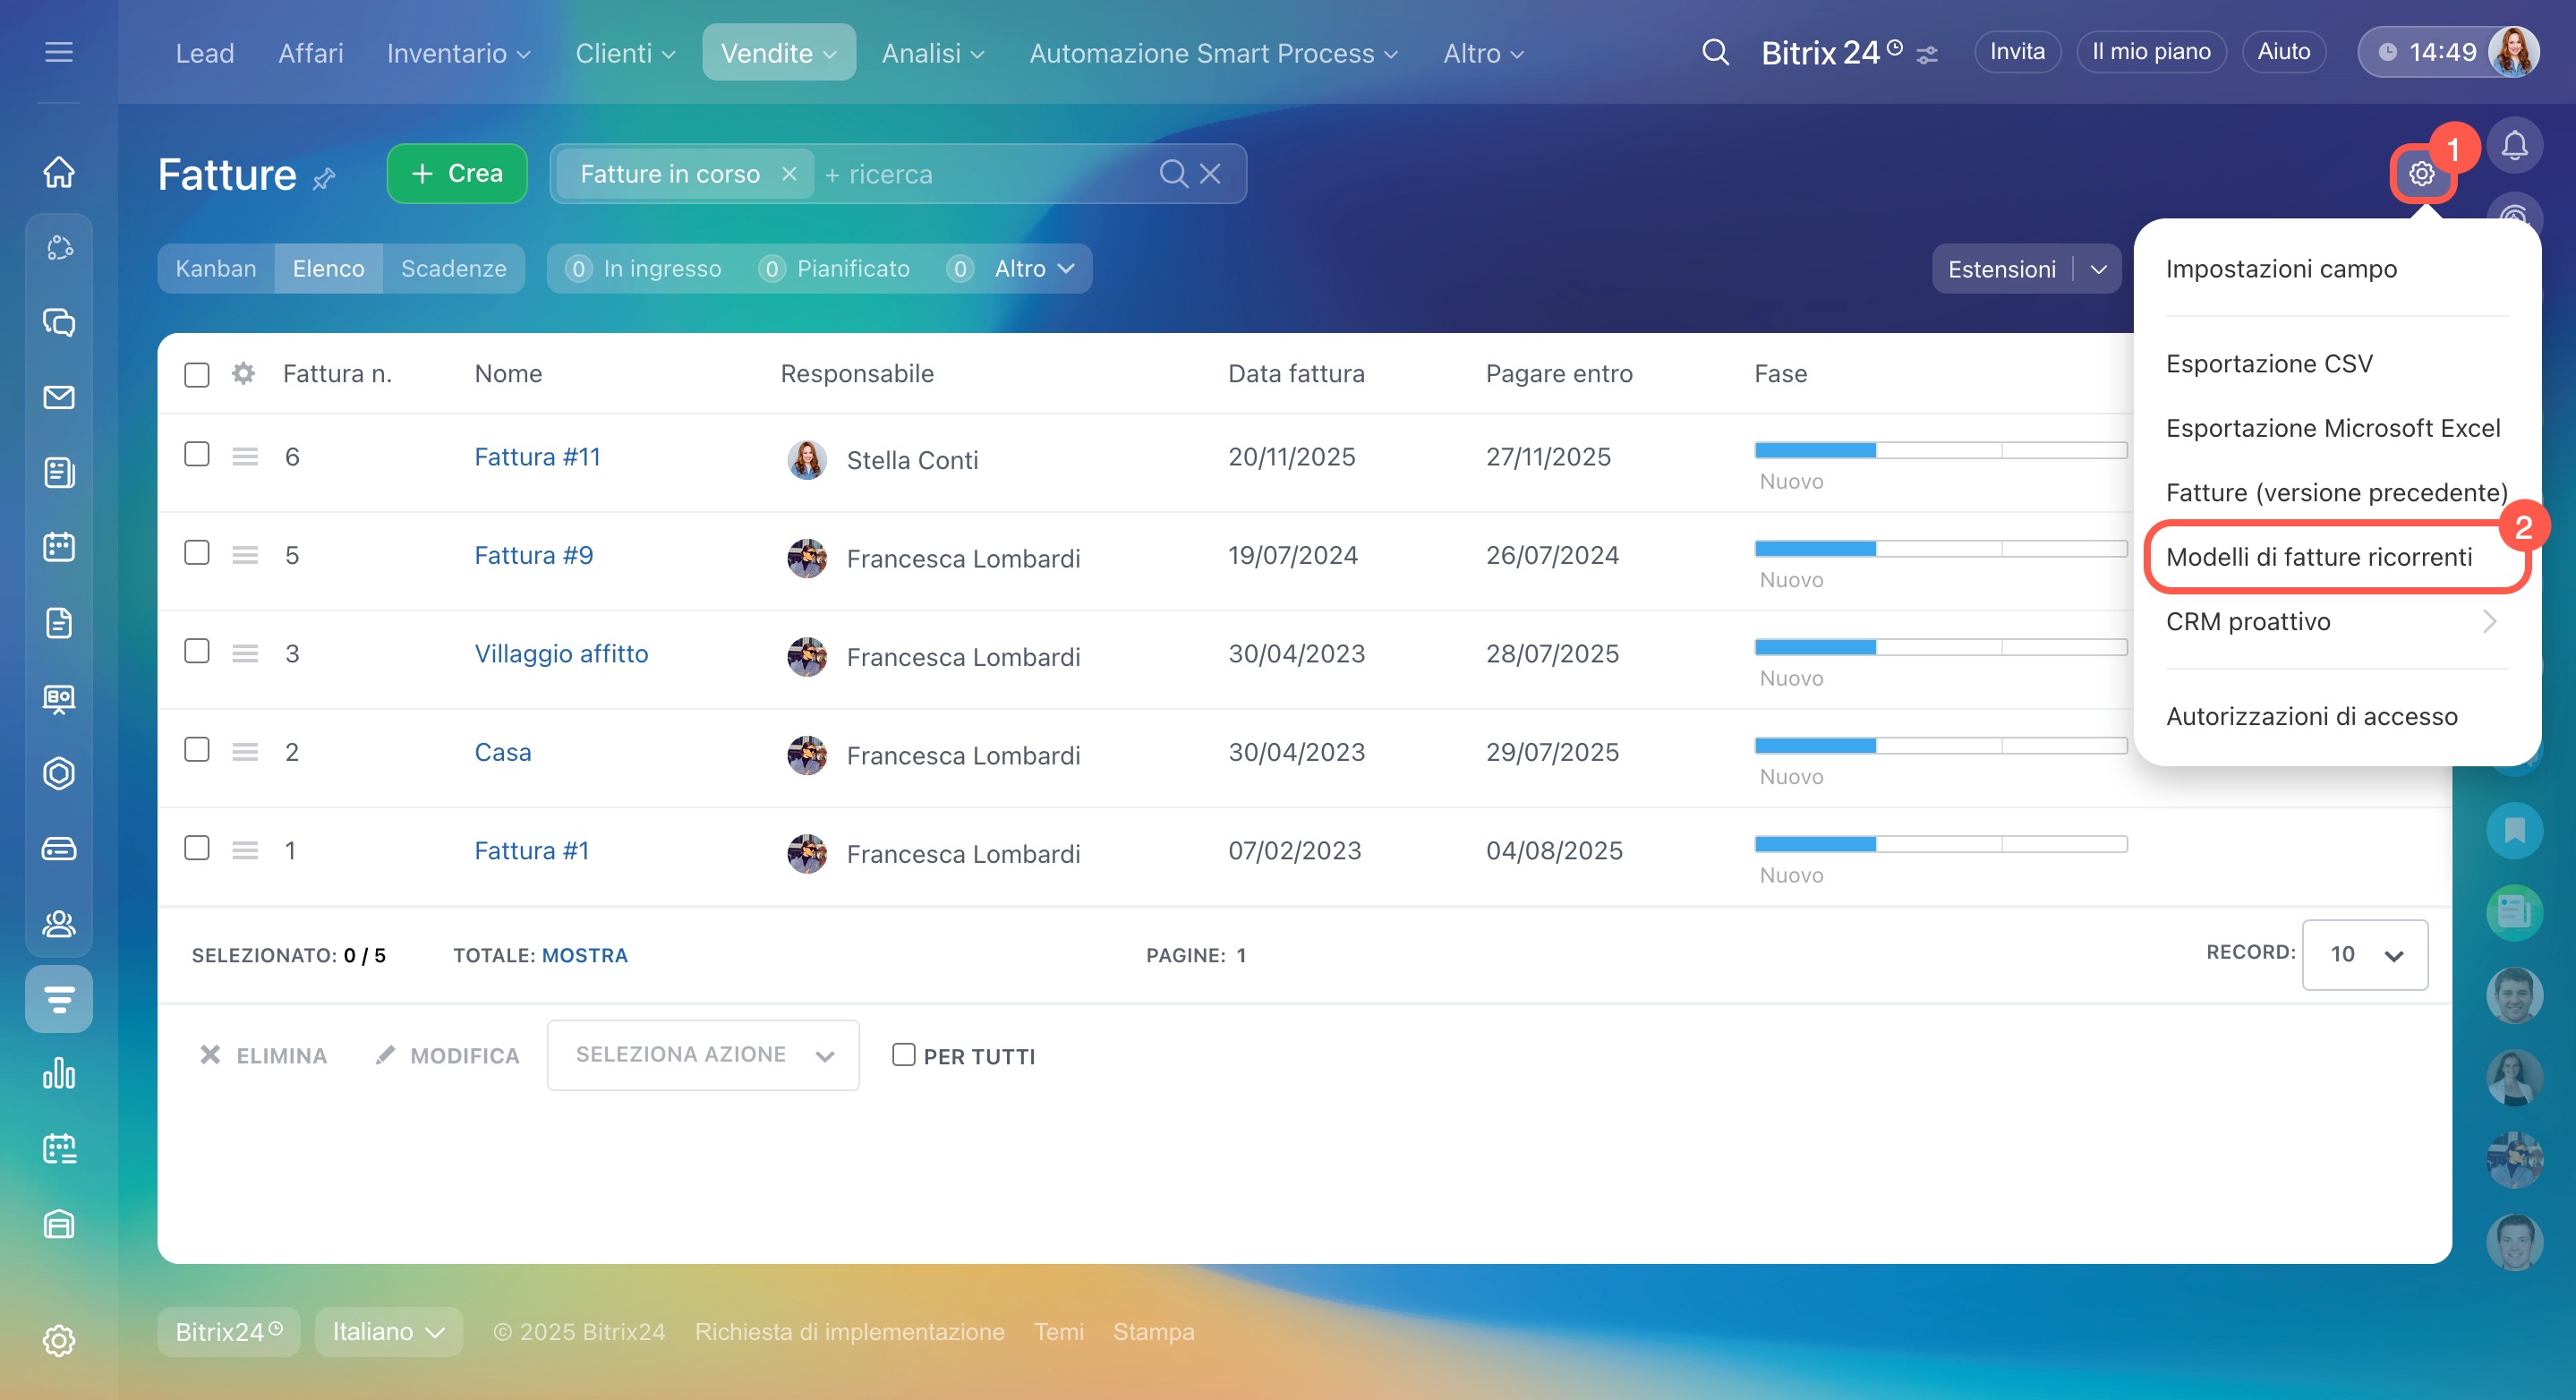Switch to the Kanban view tab
This screenshot has width=2576, height=1400.
click(216, 269)
